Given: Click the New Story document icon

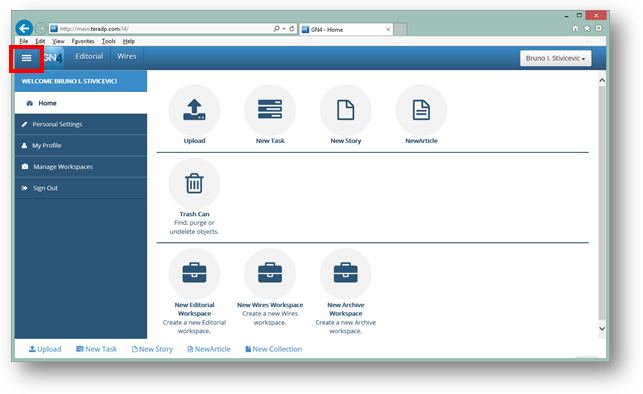Looking at the screenshot, I should tap(346, 110).
